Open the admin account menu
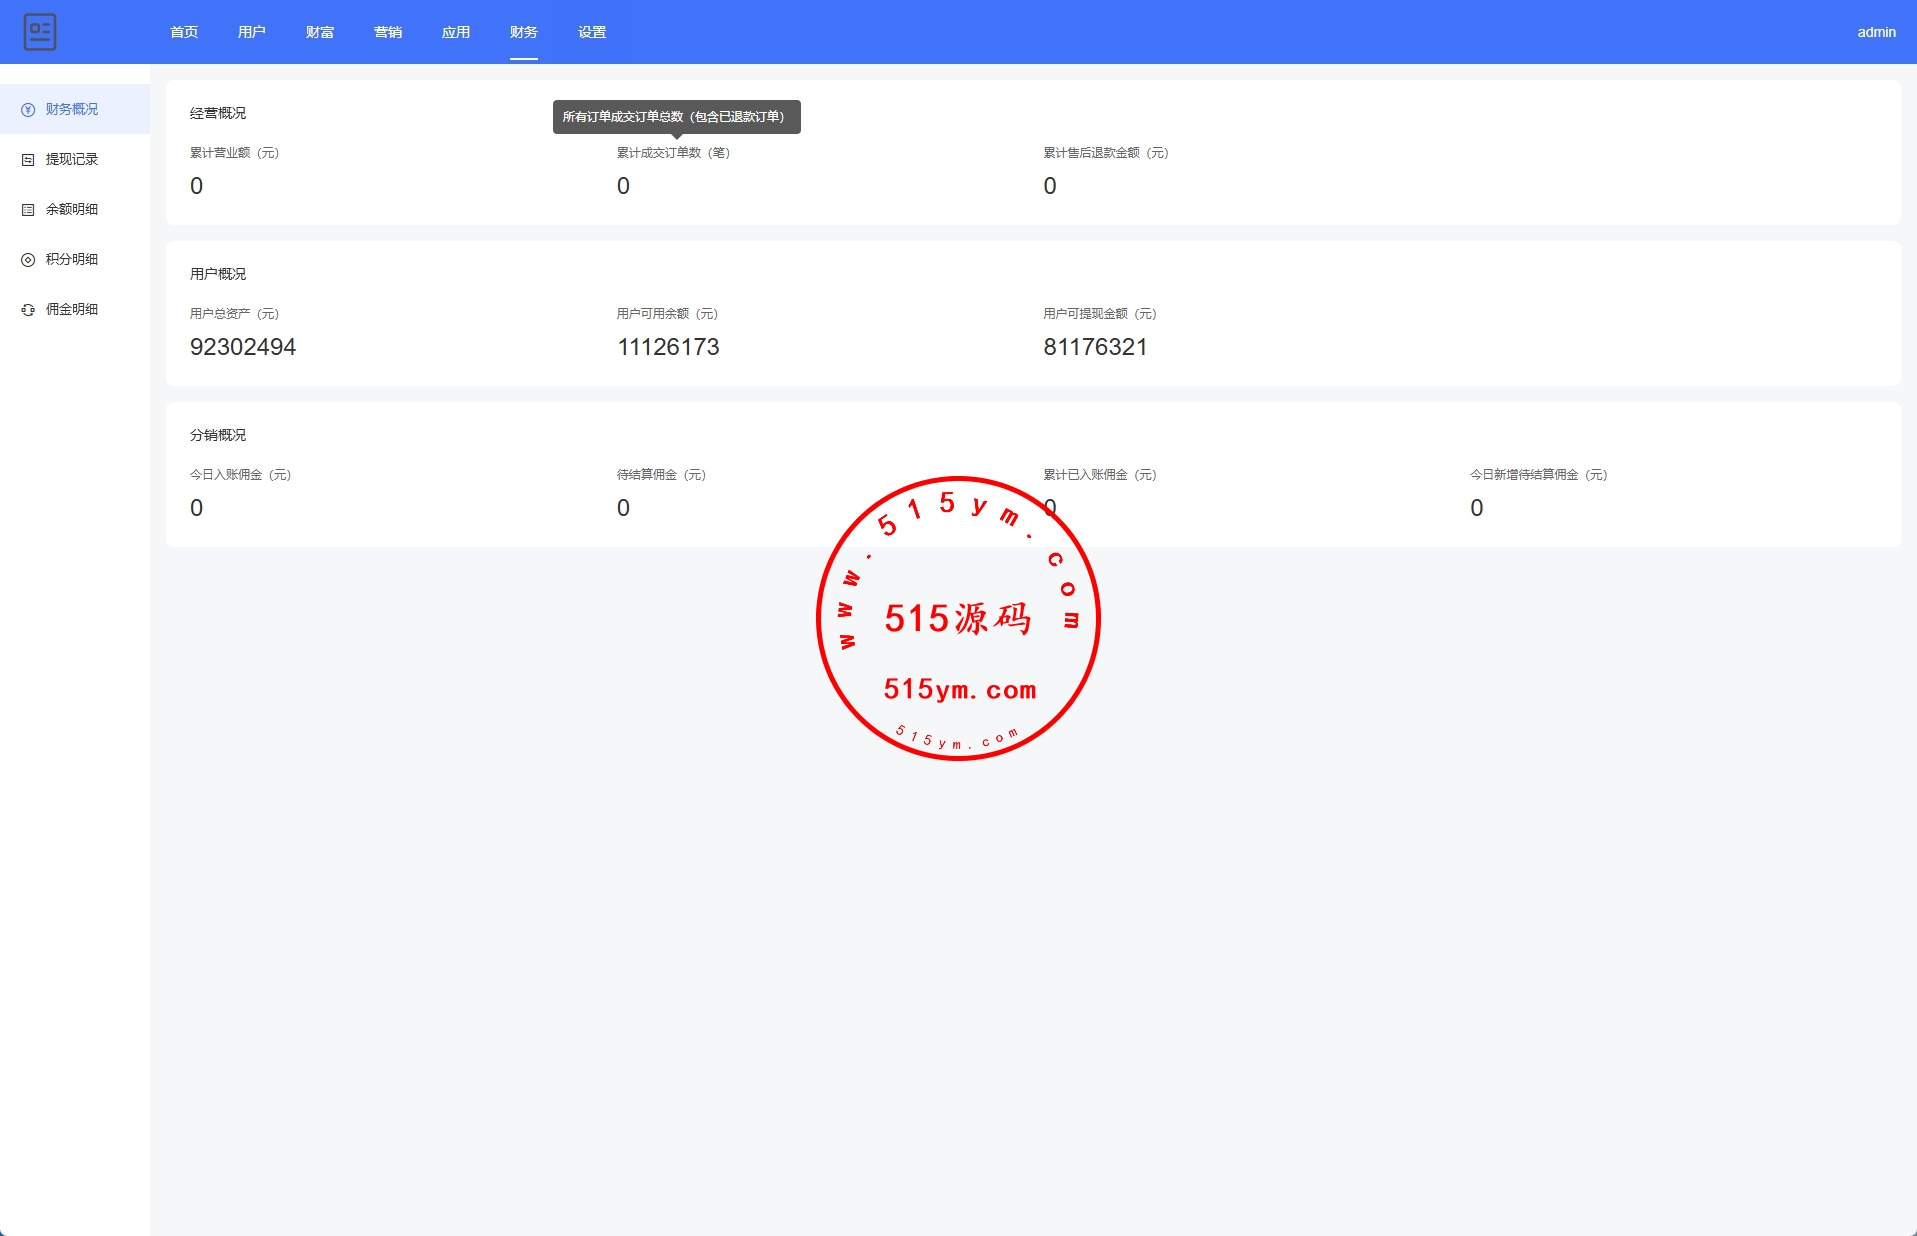Screen dimensions: 1917x1236 coord(1876,32)
